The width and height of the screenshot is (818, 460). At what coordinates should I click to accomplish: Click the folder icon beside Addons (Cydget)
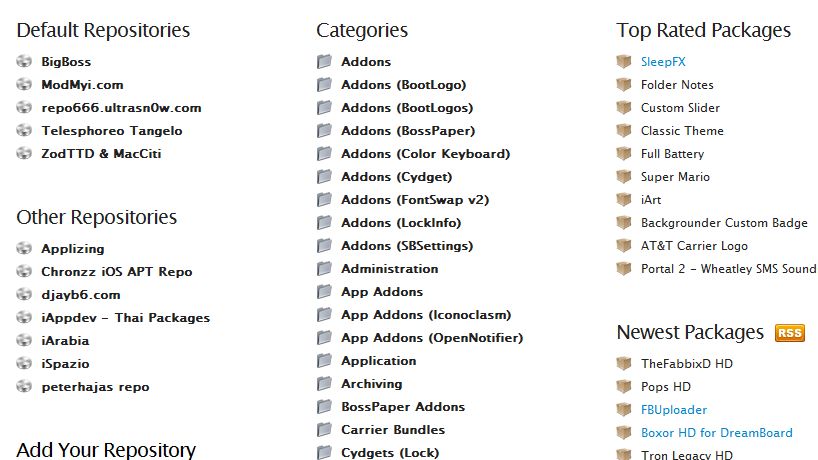coord(324,177)
